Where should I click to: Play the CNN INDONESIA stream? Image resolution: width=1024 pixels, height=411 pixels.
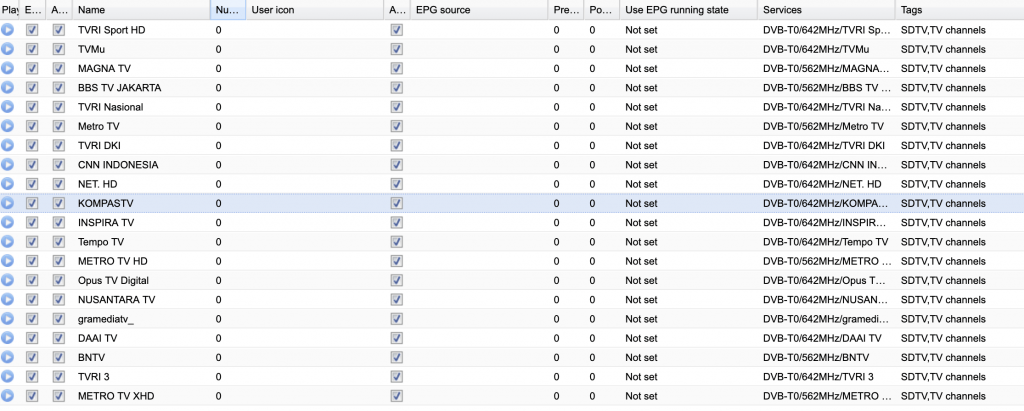[x=8, y=165]
